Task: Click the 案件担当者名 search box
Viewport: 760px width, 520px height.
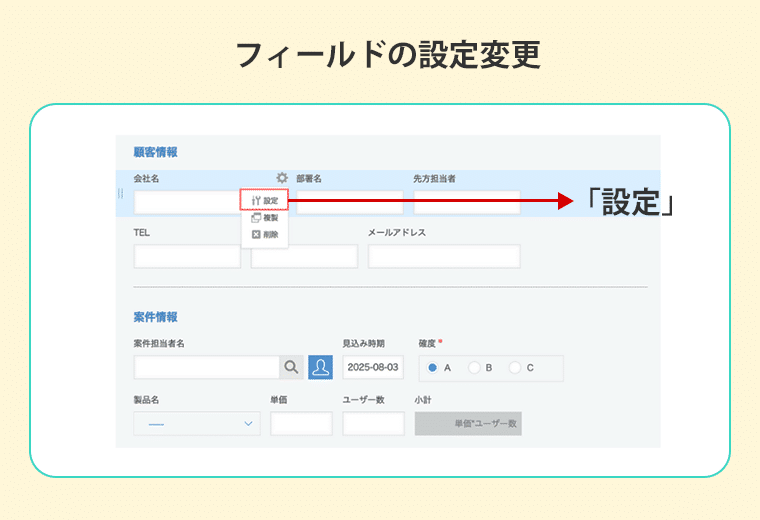Action: 206,367
